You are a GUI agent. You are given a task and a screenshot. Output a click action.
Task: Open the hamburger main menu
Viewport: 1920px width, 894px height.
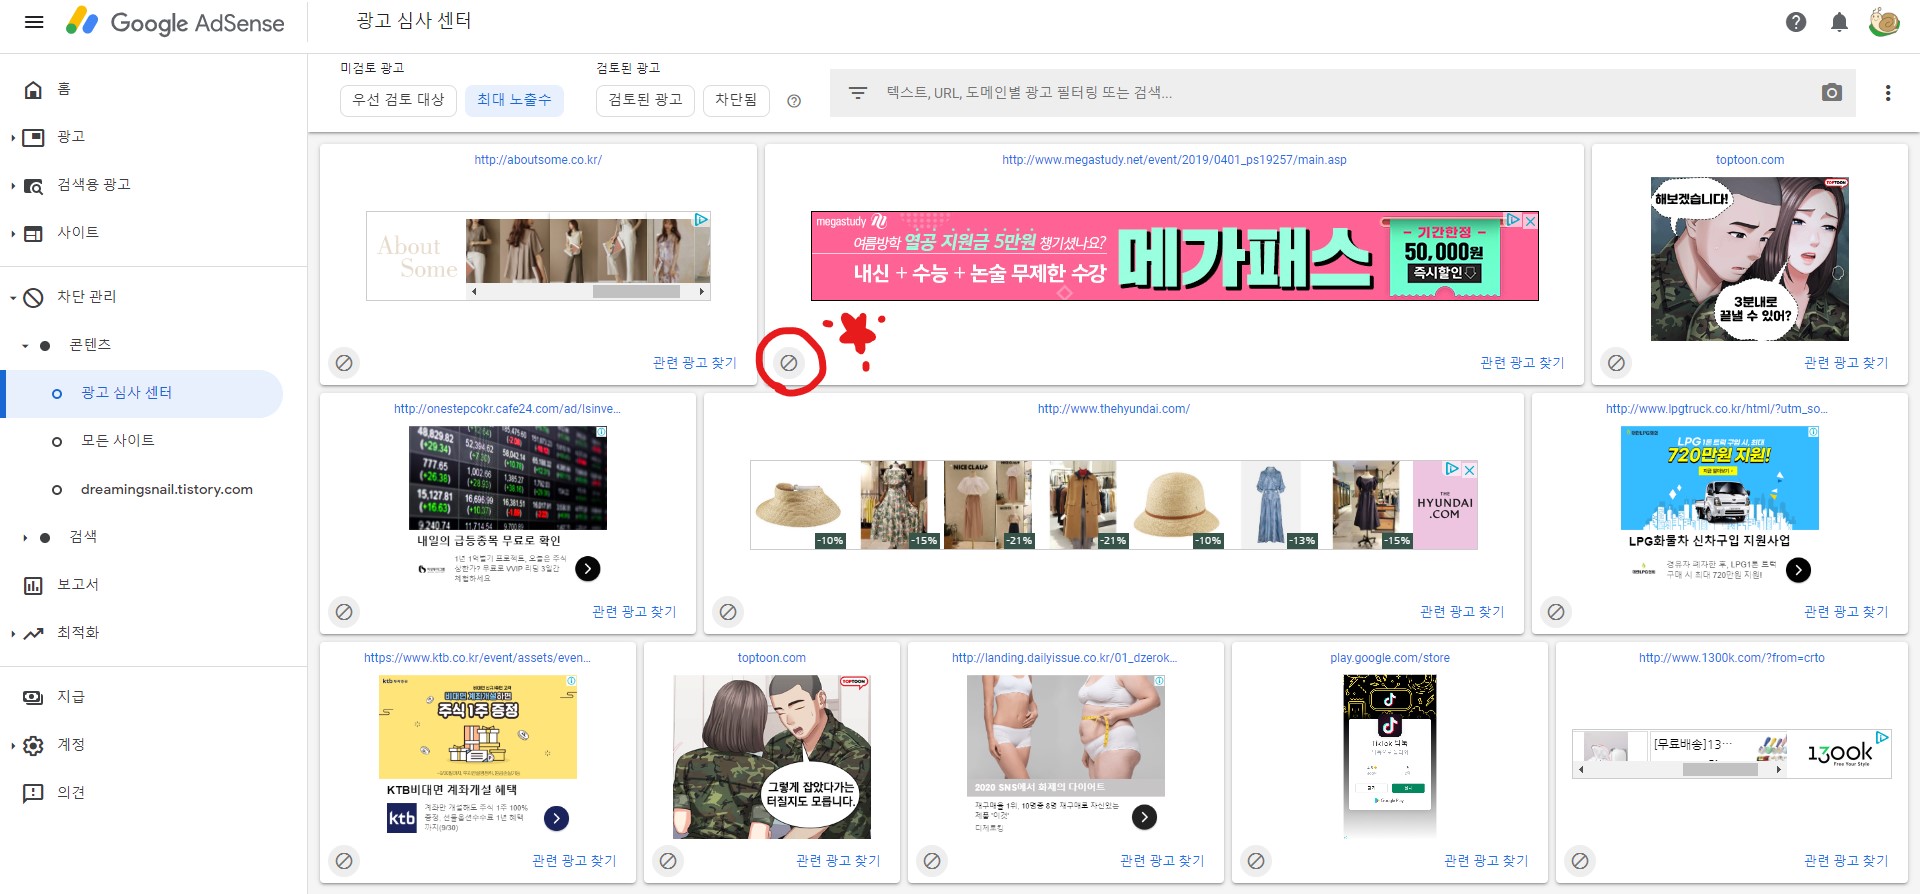pyautogui.click(x=34, y=22)
